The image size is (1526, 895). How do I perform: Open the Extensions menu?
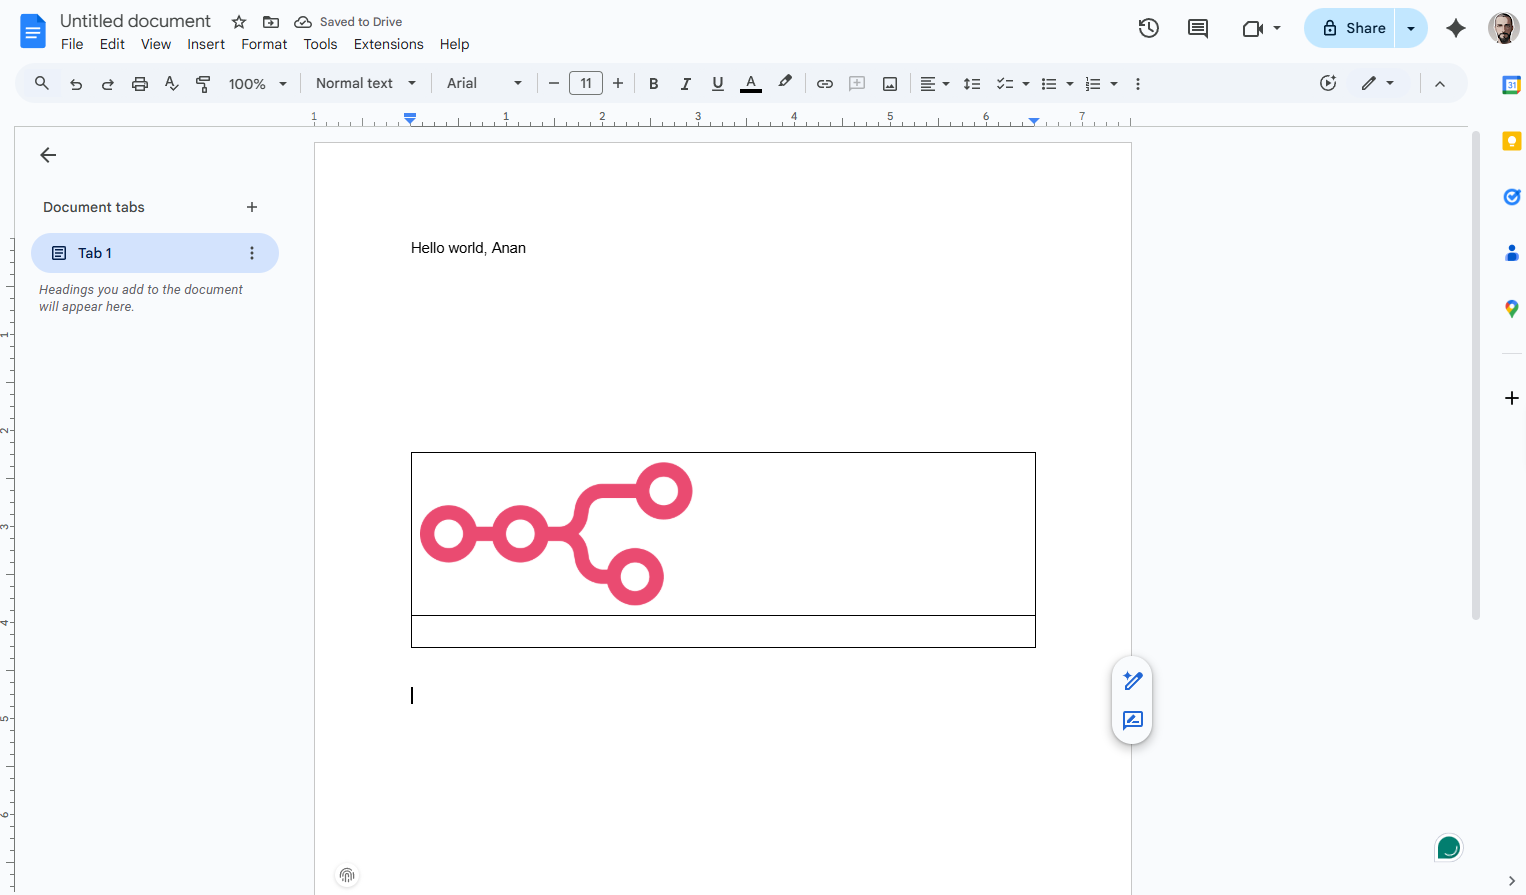click(x=389, y=44)
